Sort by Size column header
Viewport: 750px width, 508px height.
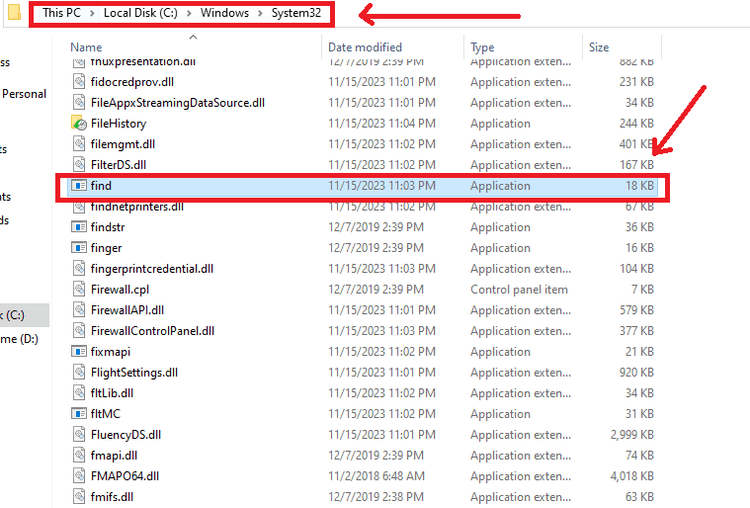click(599, 47)
